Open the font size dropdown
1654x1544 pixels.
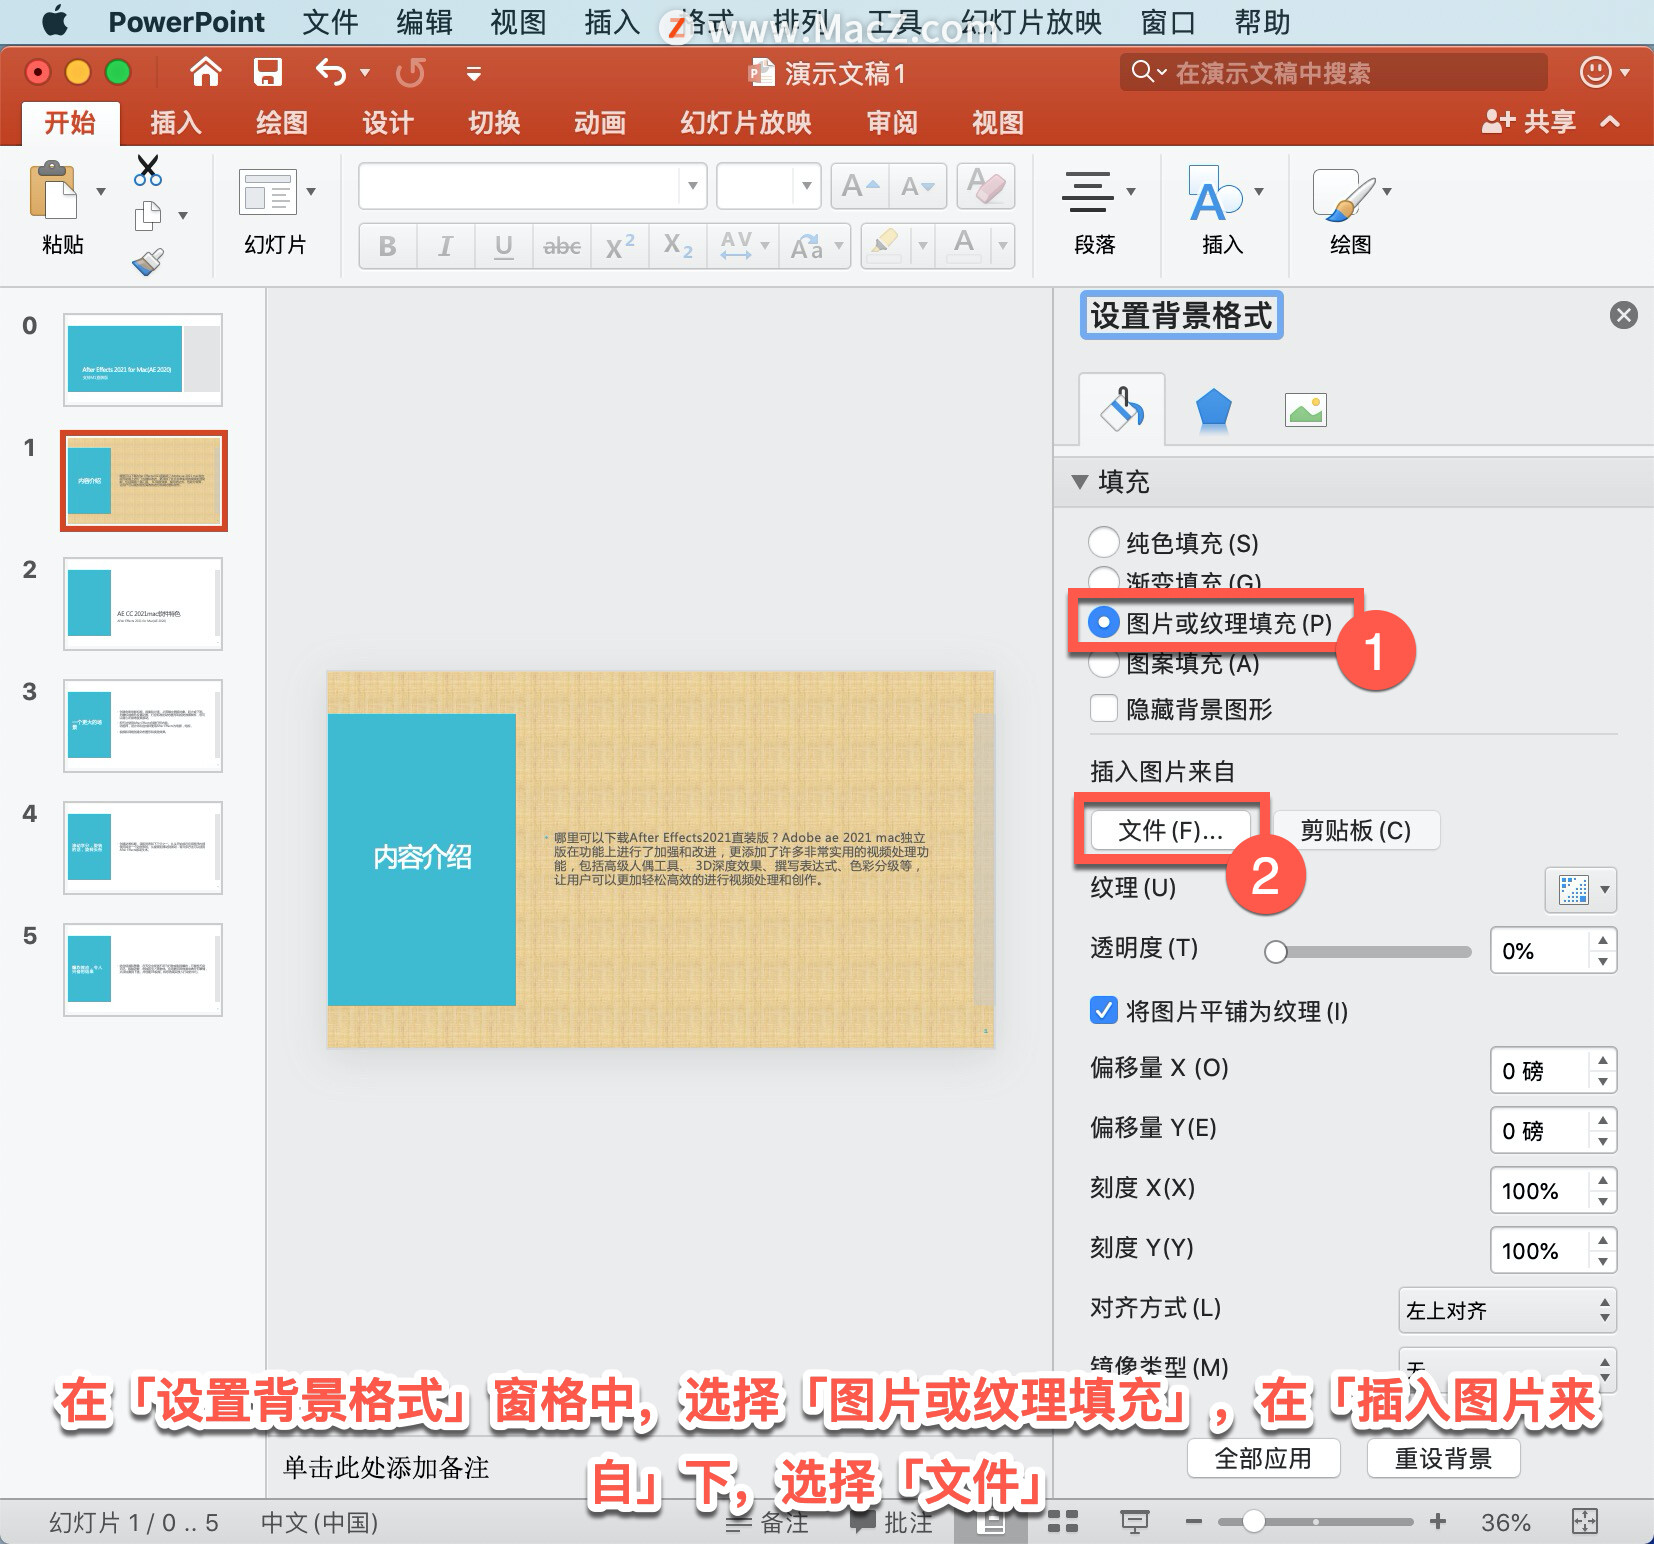pyautogui.click(x=806, y=186)
